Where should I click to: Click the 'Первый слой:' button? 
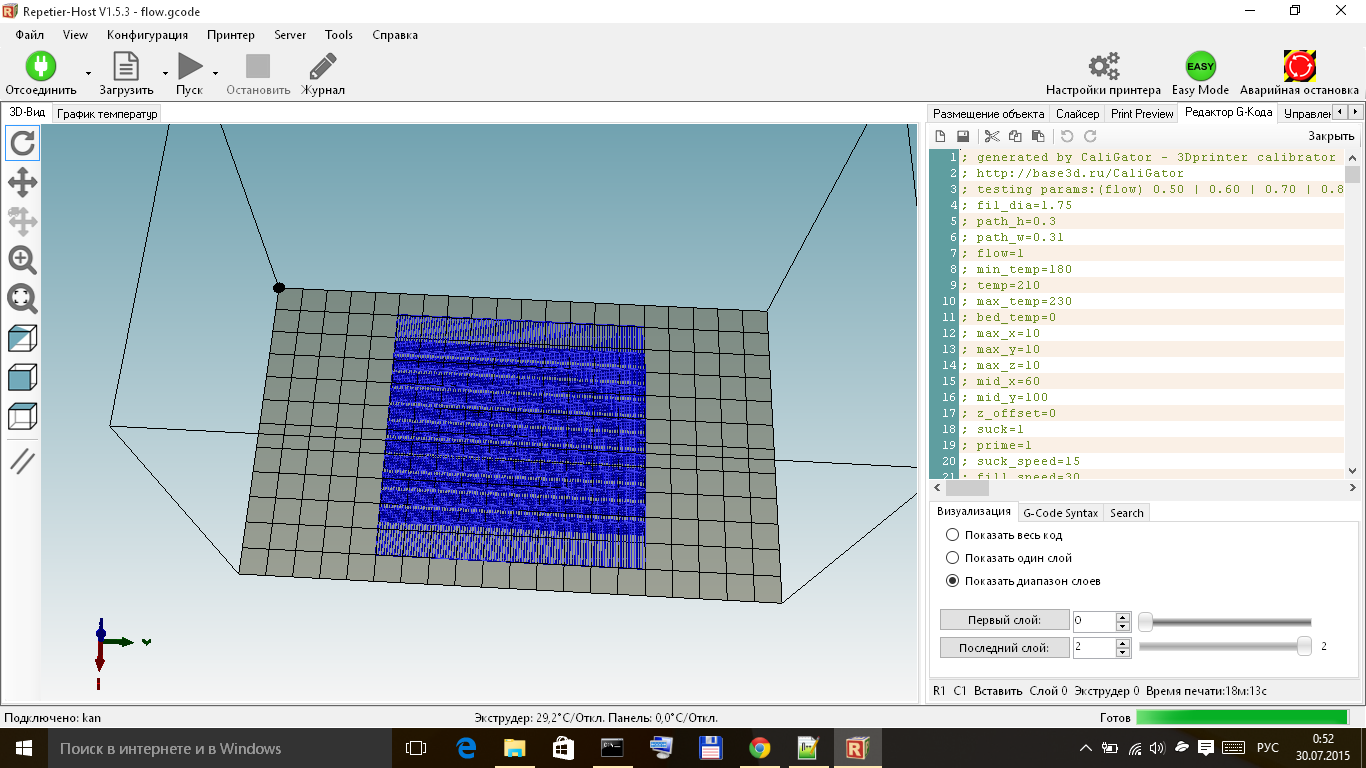point(1004,620)
